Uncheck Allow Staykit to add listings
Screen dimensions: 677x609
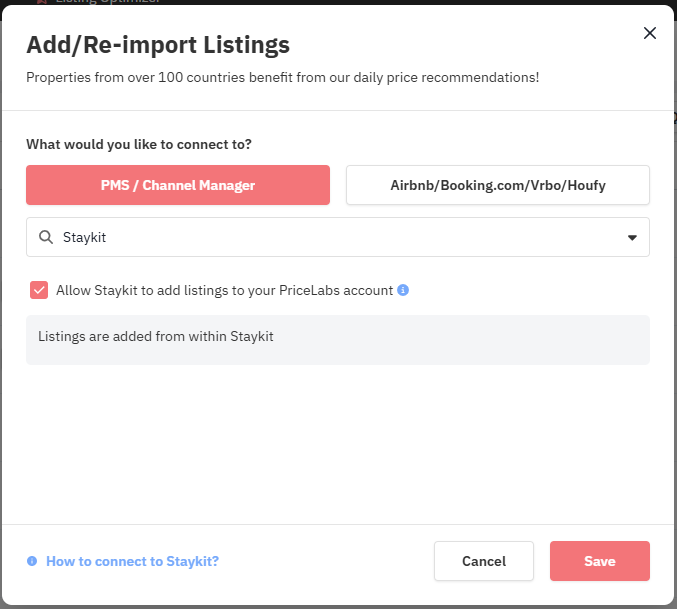pos(39,290)
